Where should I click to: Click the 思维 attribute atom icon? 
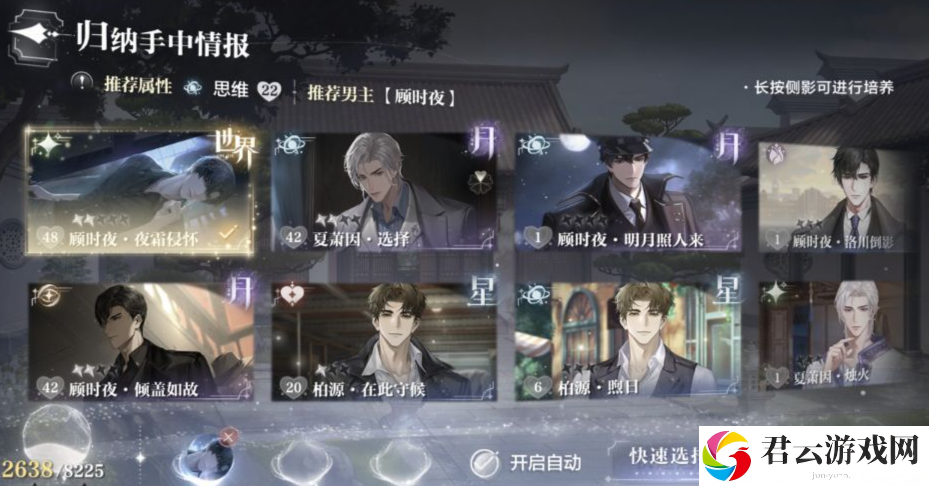click(x=193, y=88)
